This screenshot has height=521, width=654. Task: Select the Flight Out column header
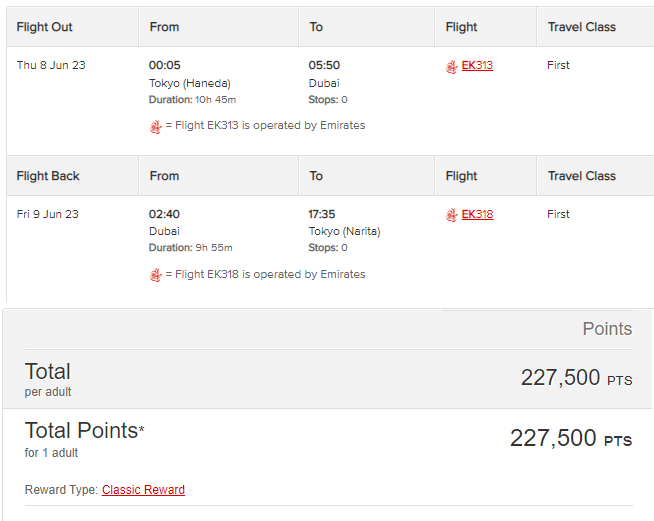pos(44,27)
